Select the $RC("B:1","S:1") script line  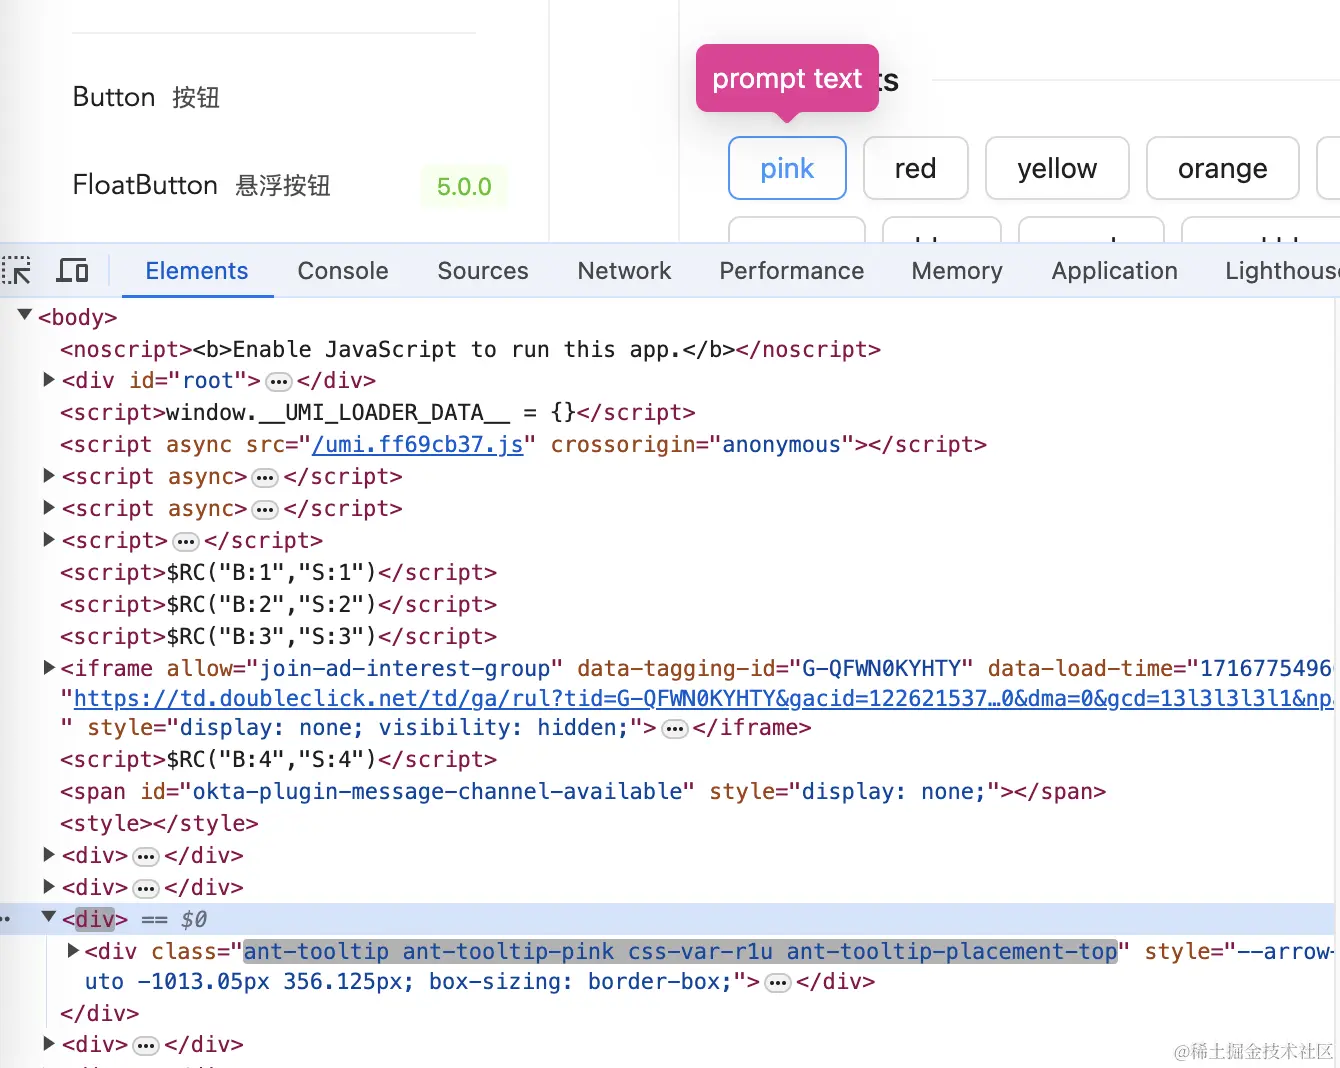278,572
